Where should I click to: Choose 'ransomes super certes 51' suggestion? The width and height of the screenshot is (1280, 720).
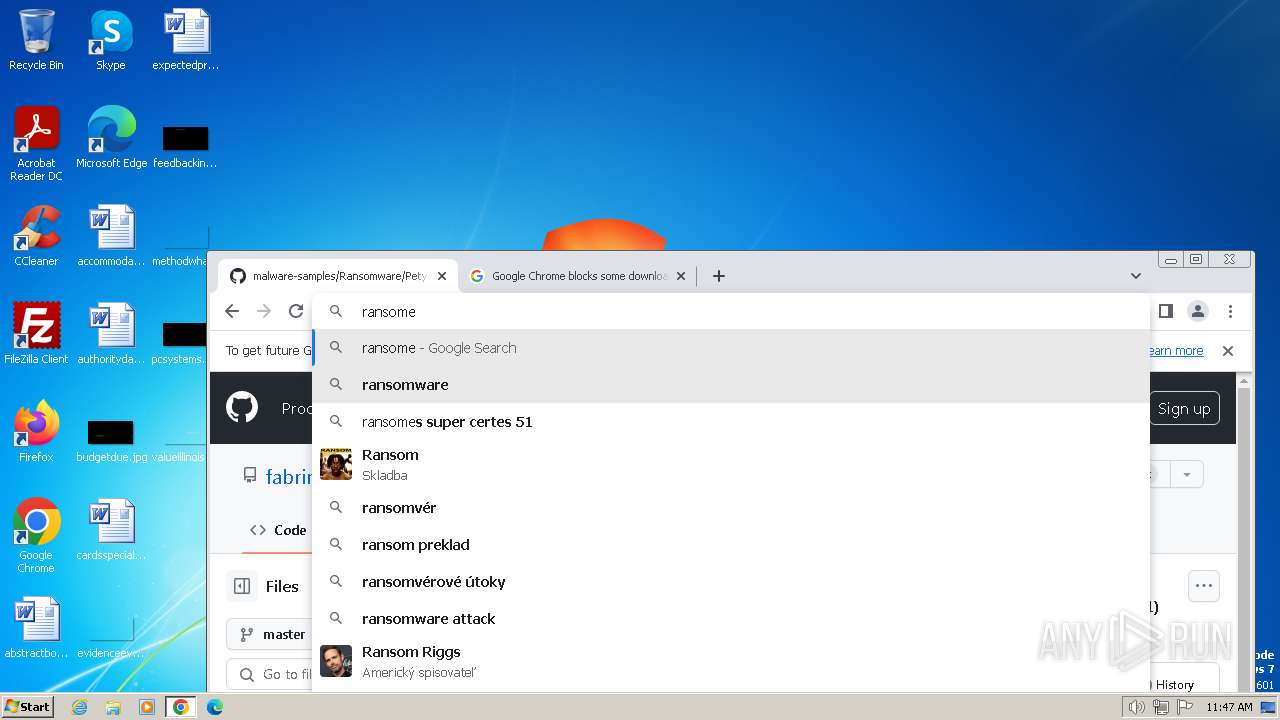click(731, 422)
